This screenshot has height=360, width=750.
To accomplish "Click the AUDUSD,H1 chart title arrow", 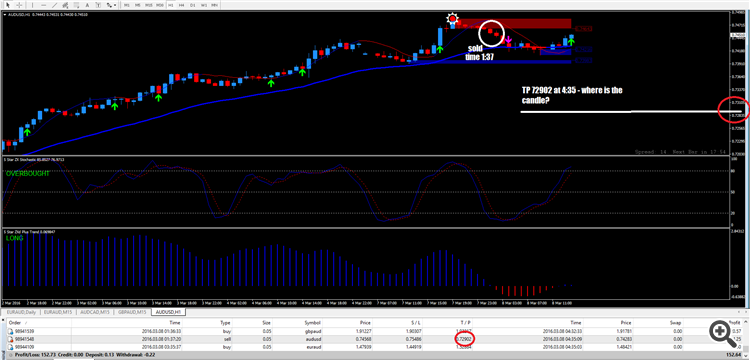I will 5,15.
